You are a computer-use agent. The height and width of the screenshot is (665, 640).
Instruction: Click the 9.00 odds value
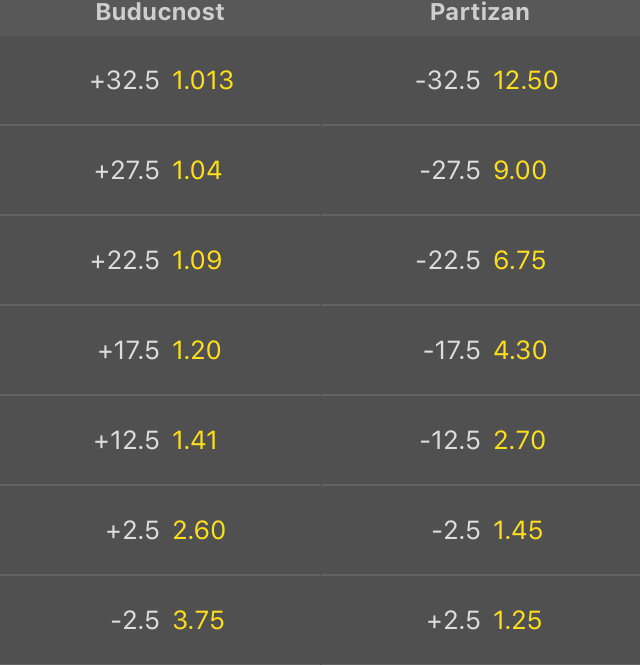coord(520,171)
